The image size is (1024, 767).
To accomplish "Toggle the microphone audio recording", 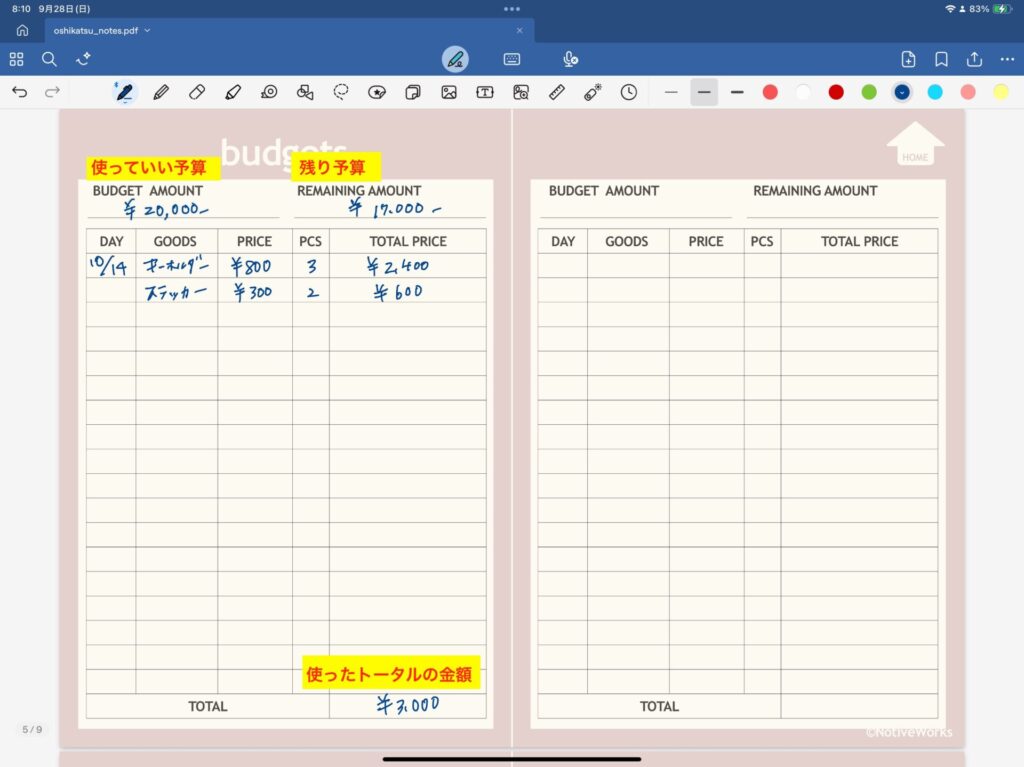I will pyautogui.click(x=570, y=59).
